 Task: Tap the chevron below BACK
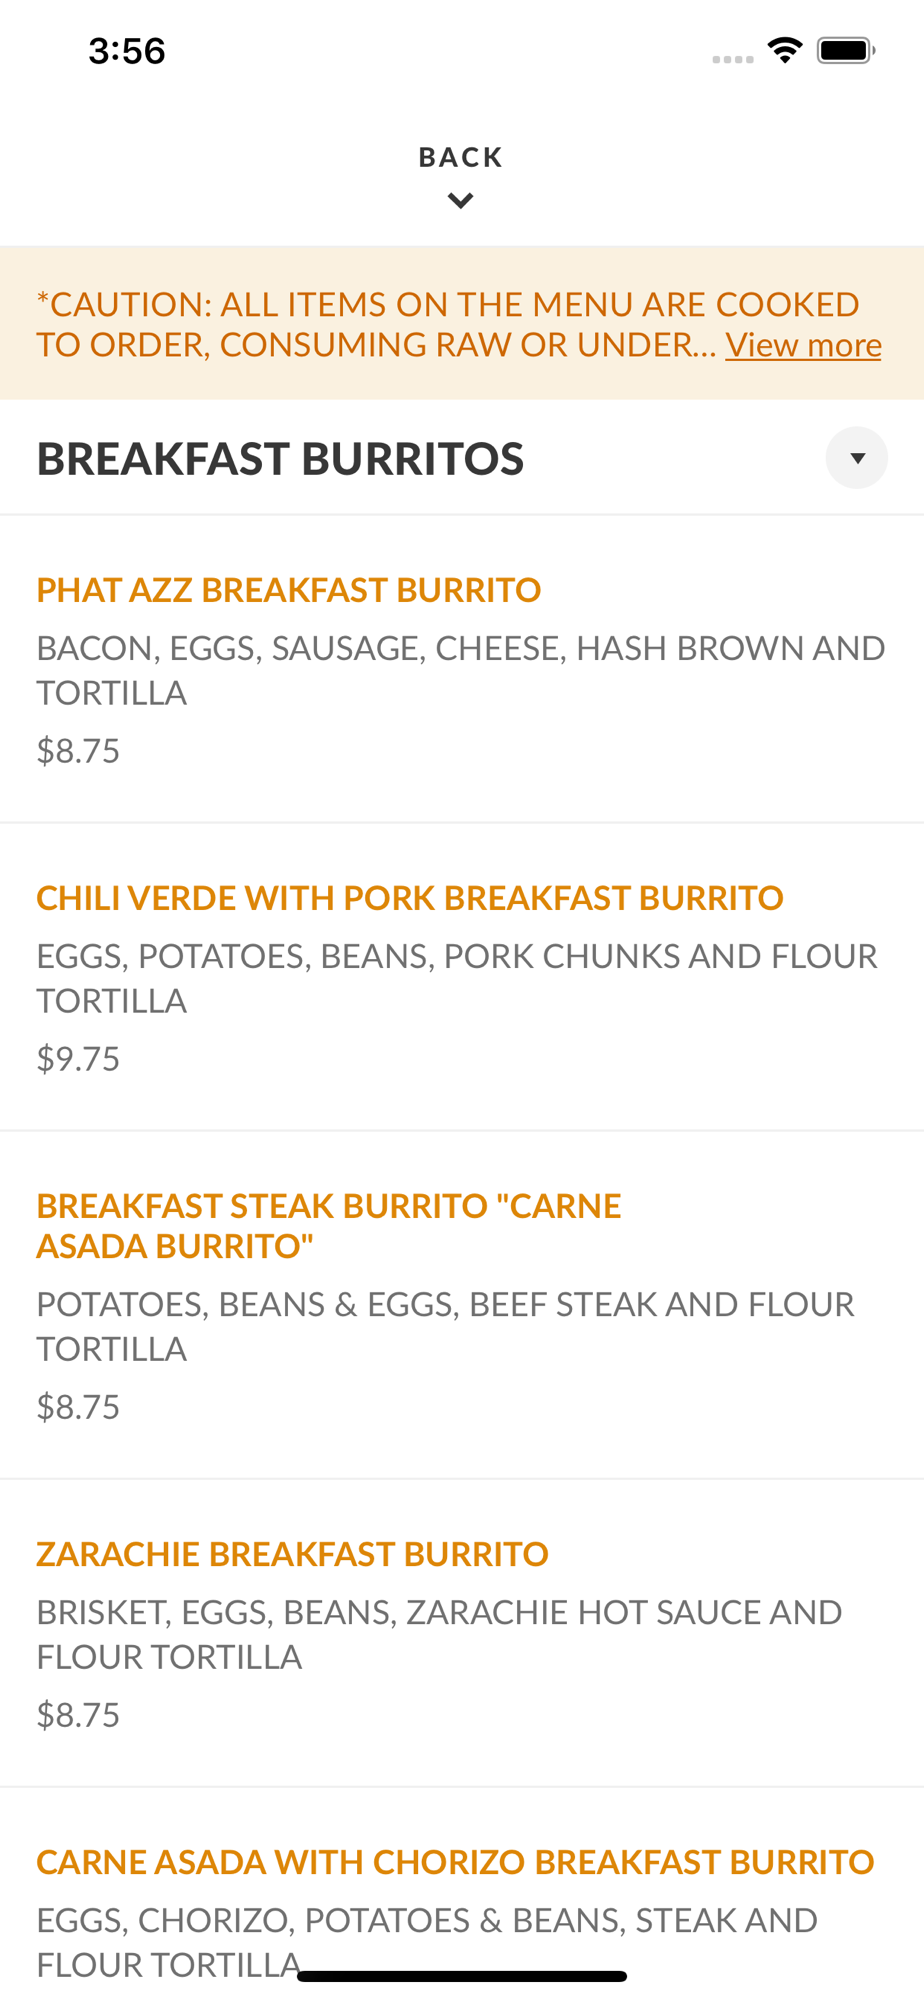[461, 201]
